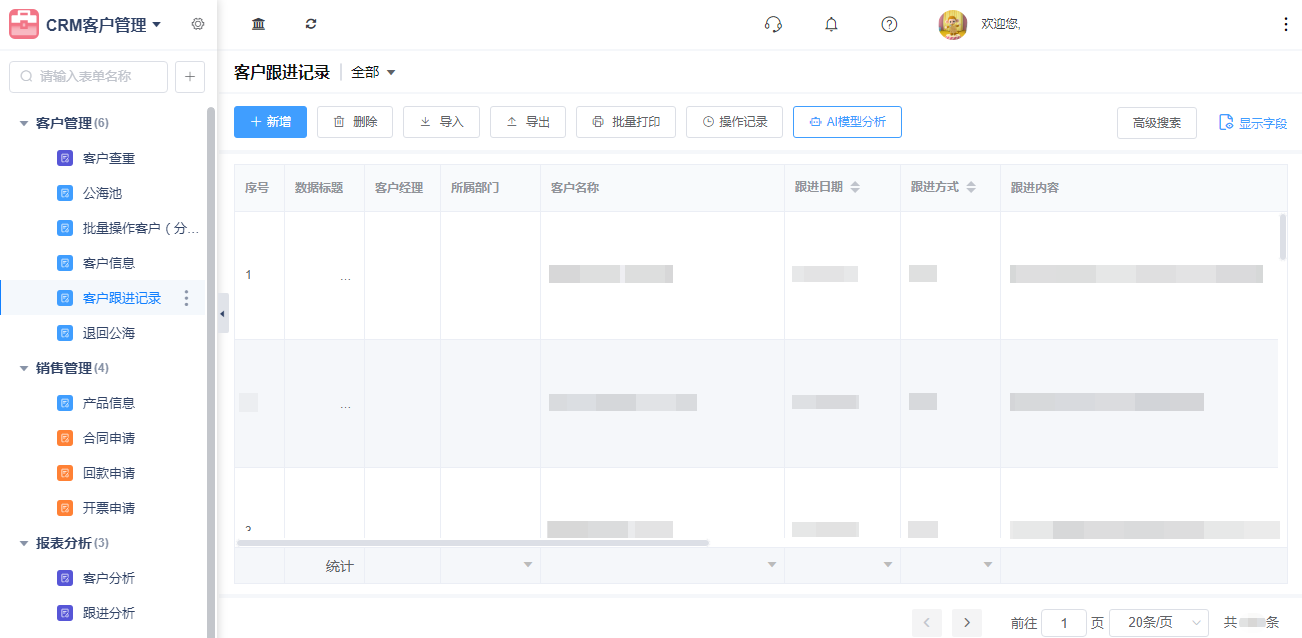Click the 合同申请 orange form icon
Screen dimensions: 1302x638
click(65, 438)
